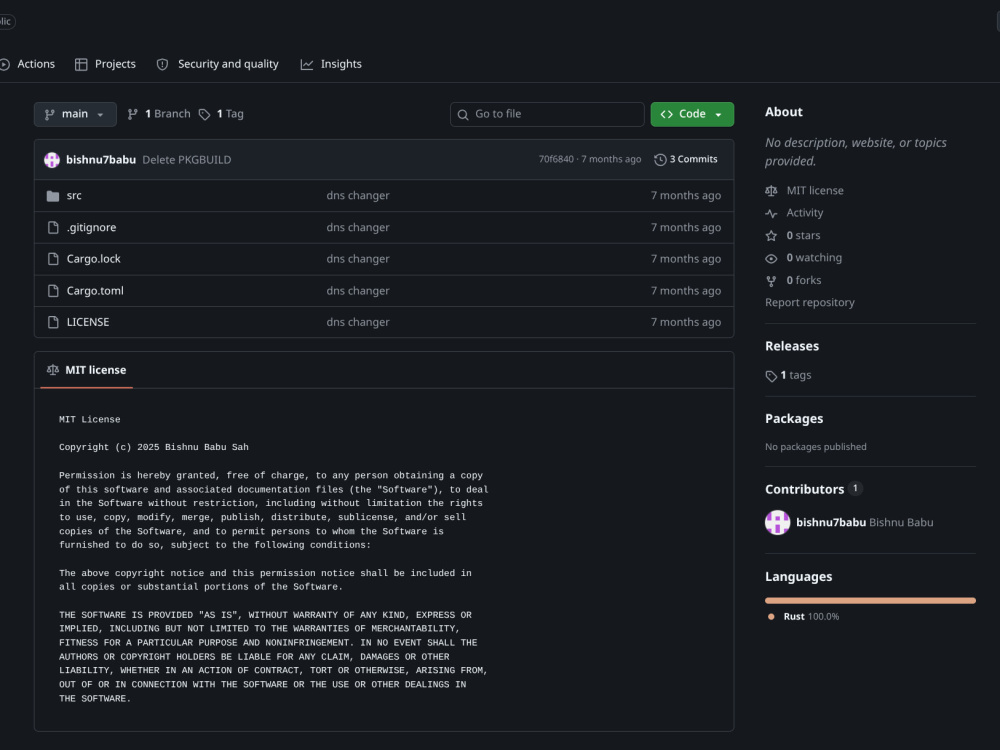Click the law scale icon in About
This screenshot has width=1000, height=750.
tap(771, 191)
